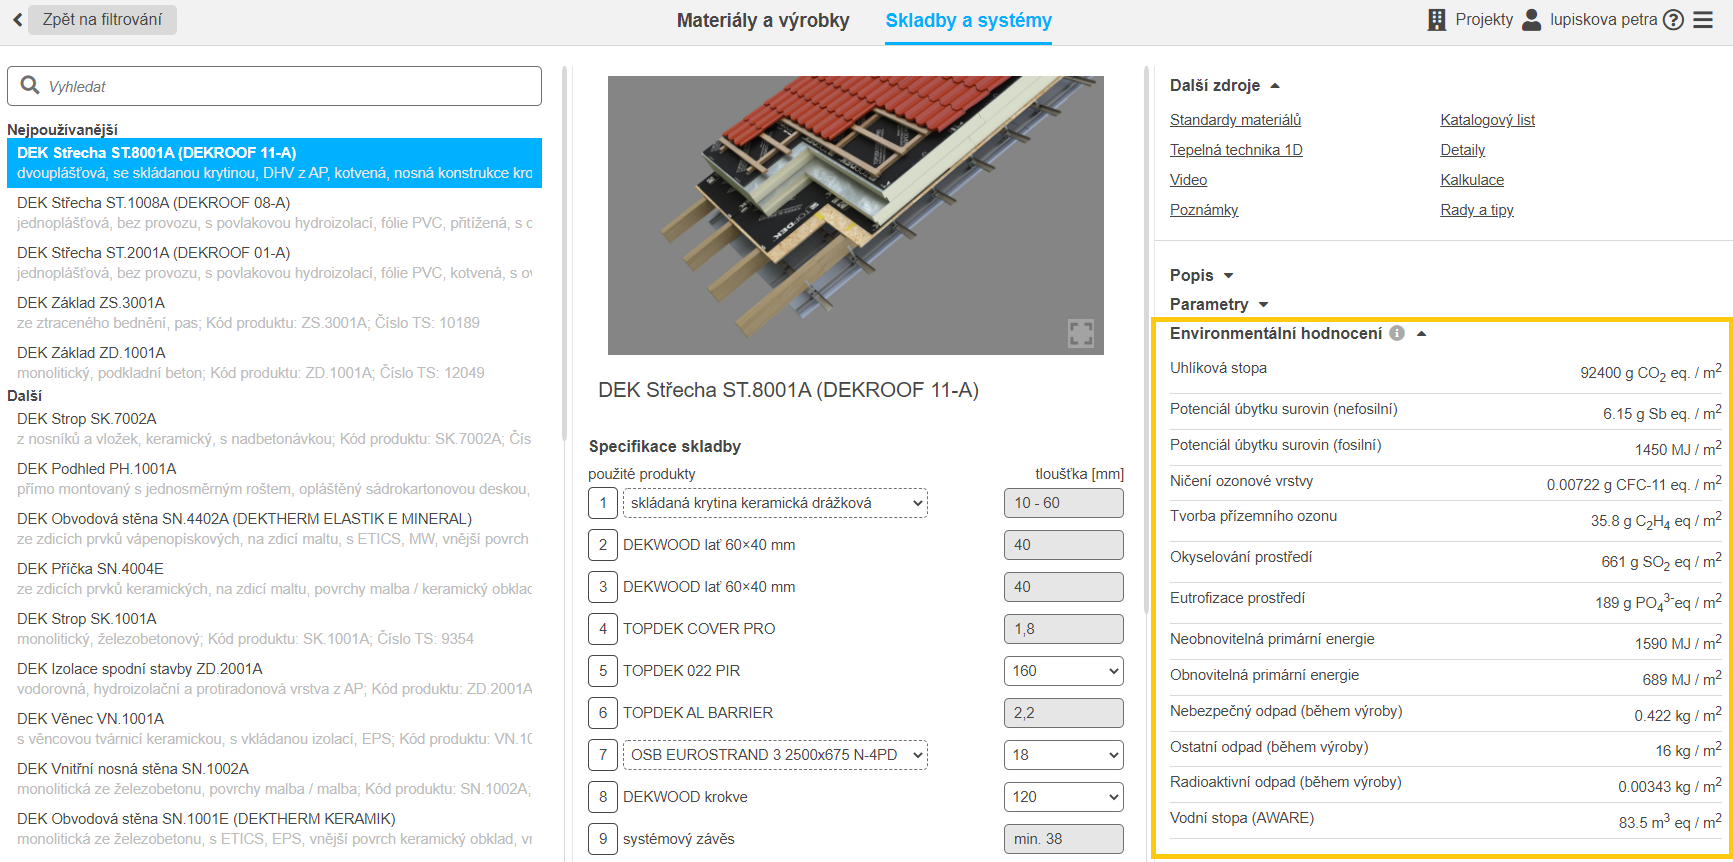The width and height of the screenshot is (1733, 862).
Task: Open the Kalkulace link
Action: pyautogui.click(x=1472, y=180)
